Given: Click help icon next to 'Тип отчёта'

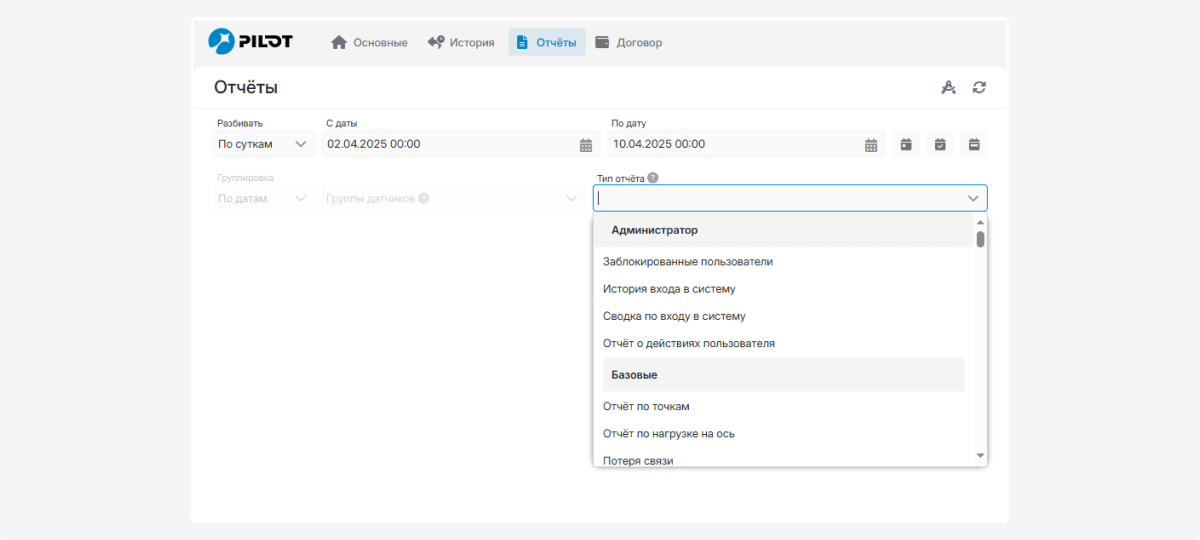Looking at the screenshot, I should [x=653, y=178].
